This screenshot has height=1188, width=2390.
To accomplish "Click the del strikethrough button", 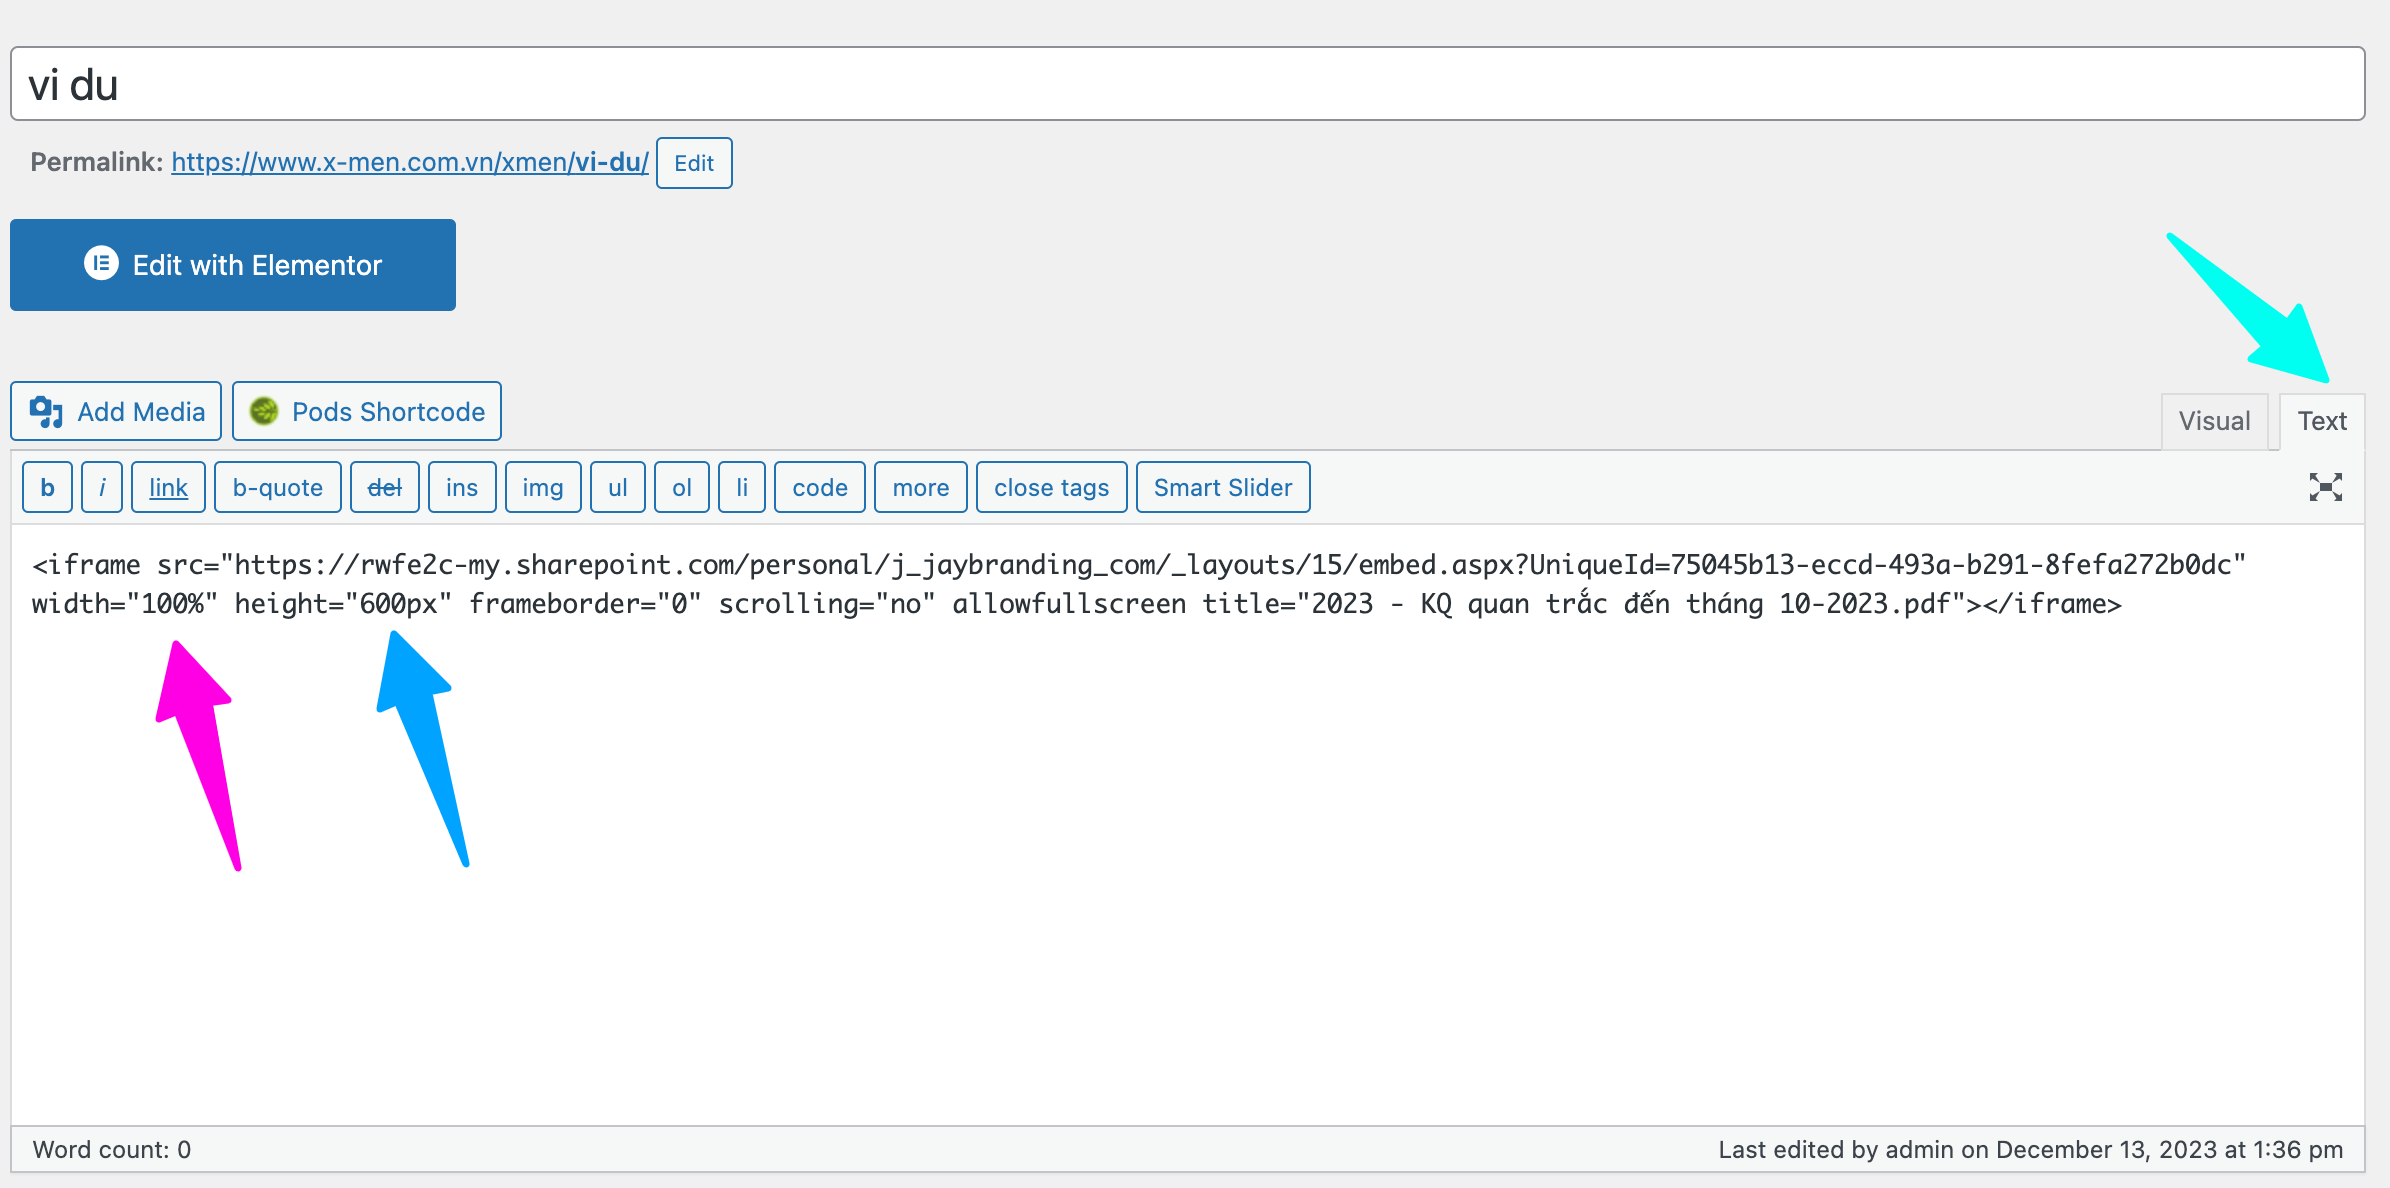I will coord(384,487).
